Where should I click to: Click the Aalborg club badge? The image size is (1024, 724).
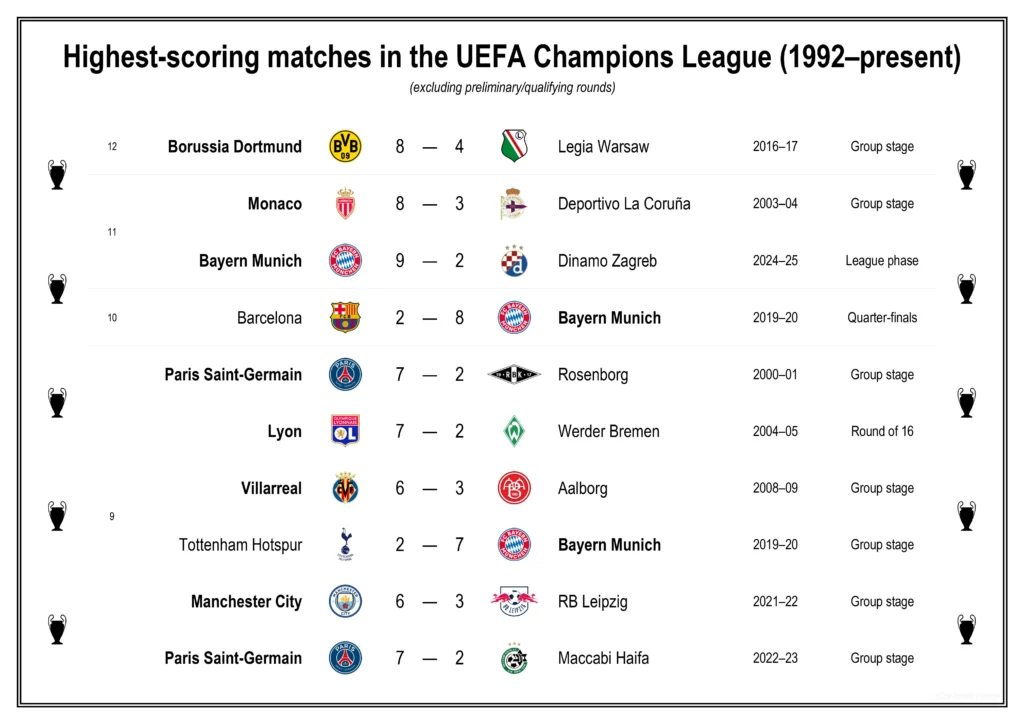[514, 488]
